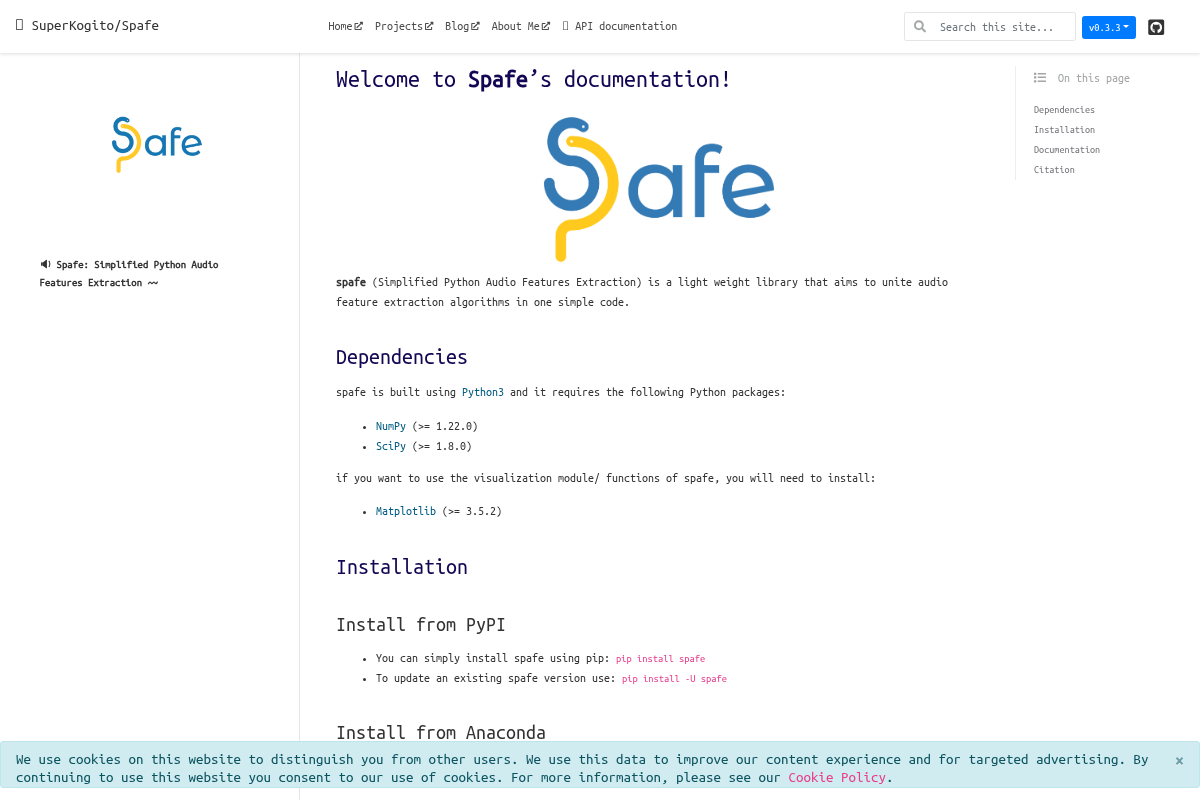Type in the 'Search this site' field
The height and width of the screenshot is (800, 1200).
point(1002,27)
